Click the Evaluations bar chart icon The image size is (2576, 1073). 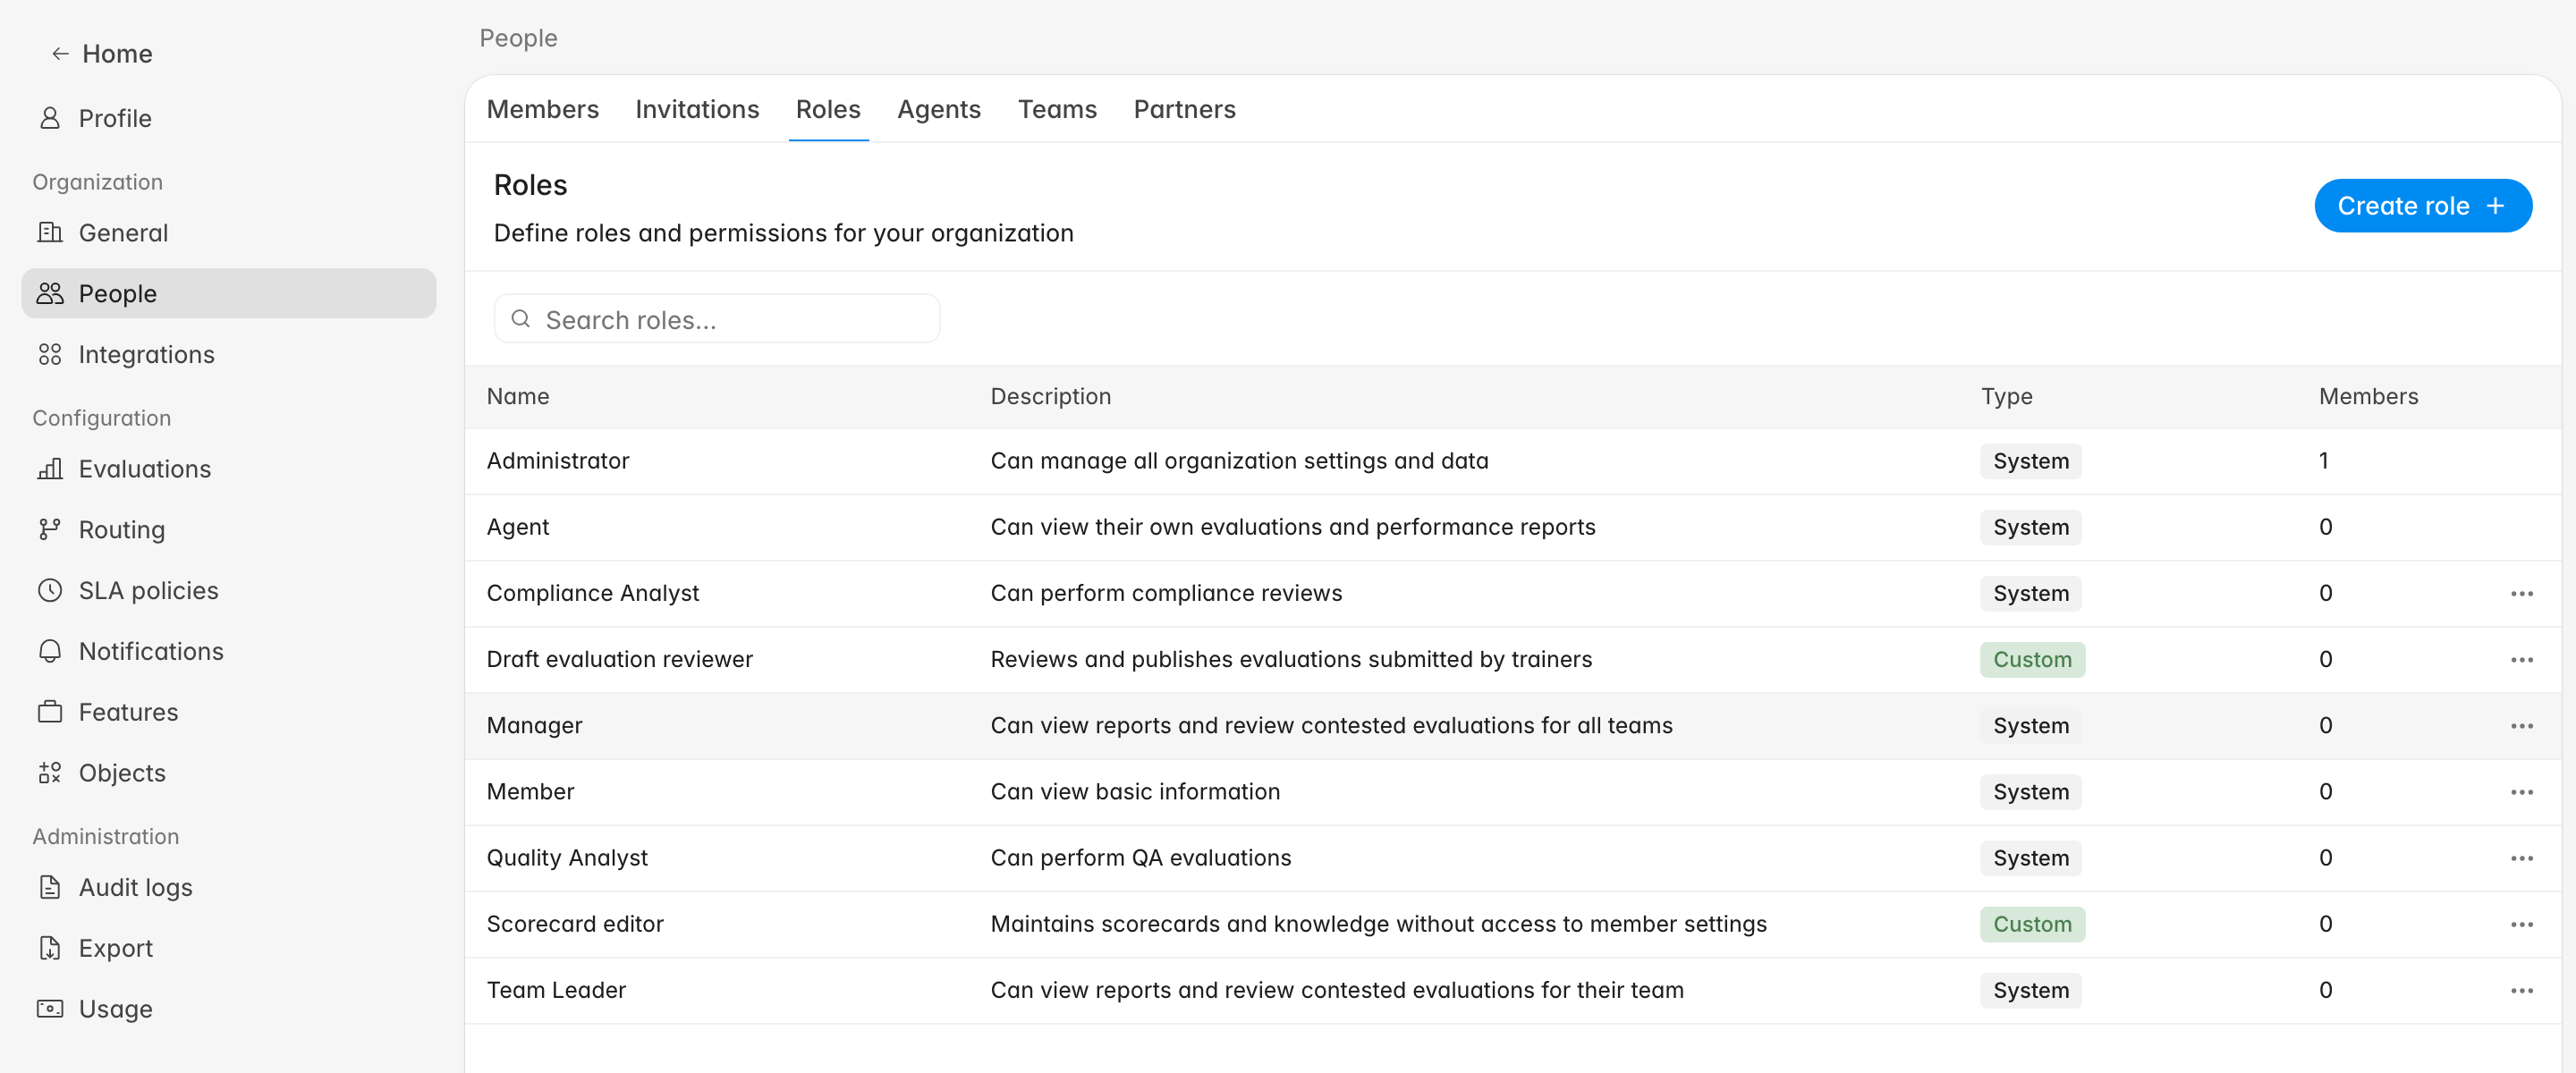[x=49, y=468]
